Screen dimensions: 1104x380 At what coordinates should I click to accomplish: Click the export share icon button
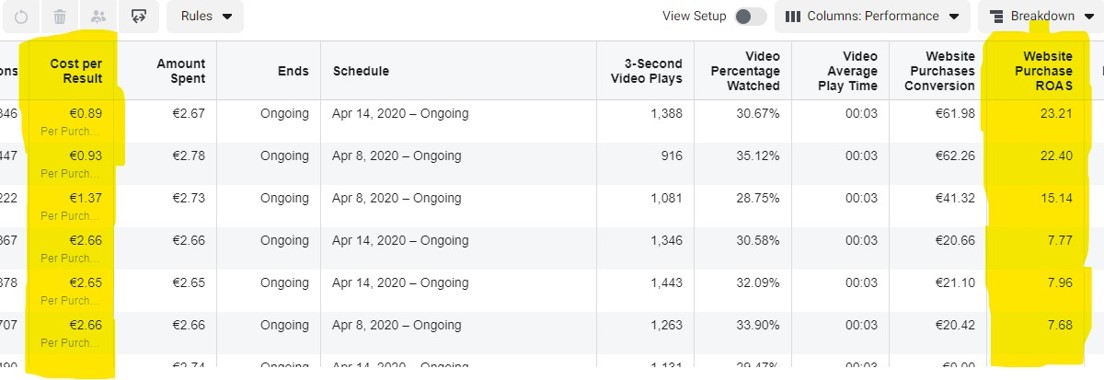click(x=139, y=16)
